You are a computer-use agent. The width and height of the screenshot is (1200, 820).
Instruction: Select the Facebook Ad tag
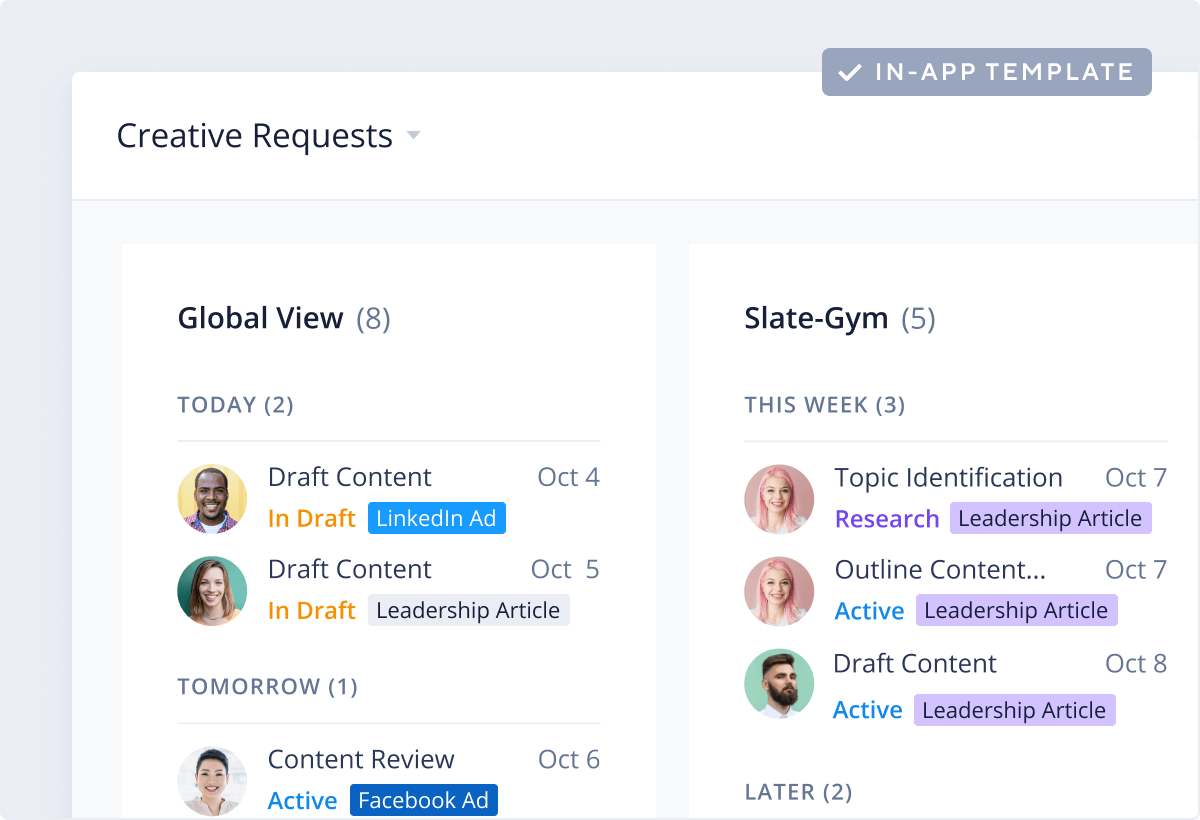pyautogui.click(x=423, y=800)
